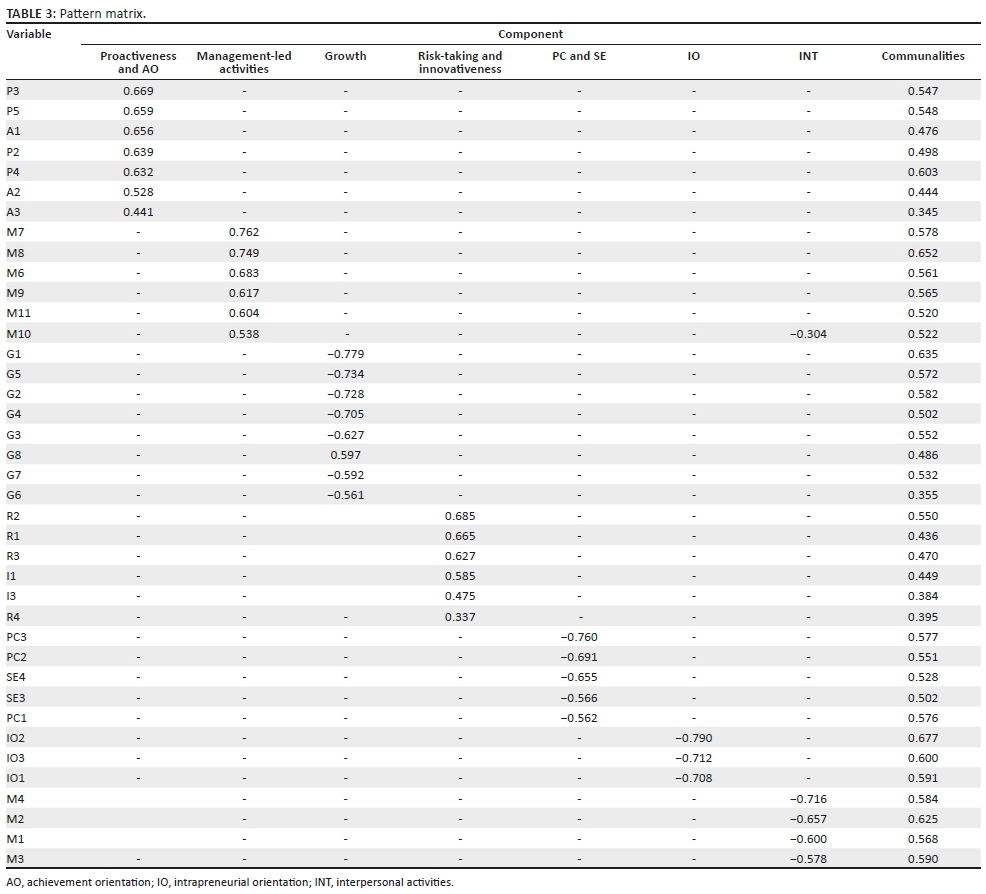Screen dimensions: 986x894
Task: Click the SE4 row label
Action: (x=16, y=677)
